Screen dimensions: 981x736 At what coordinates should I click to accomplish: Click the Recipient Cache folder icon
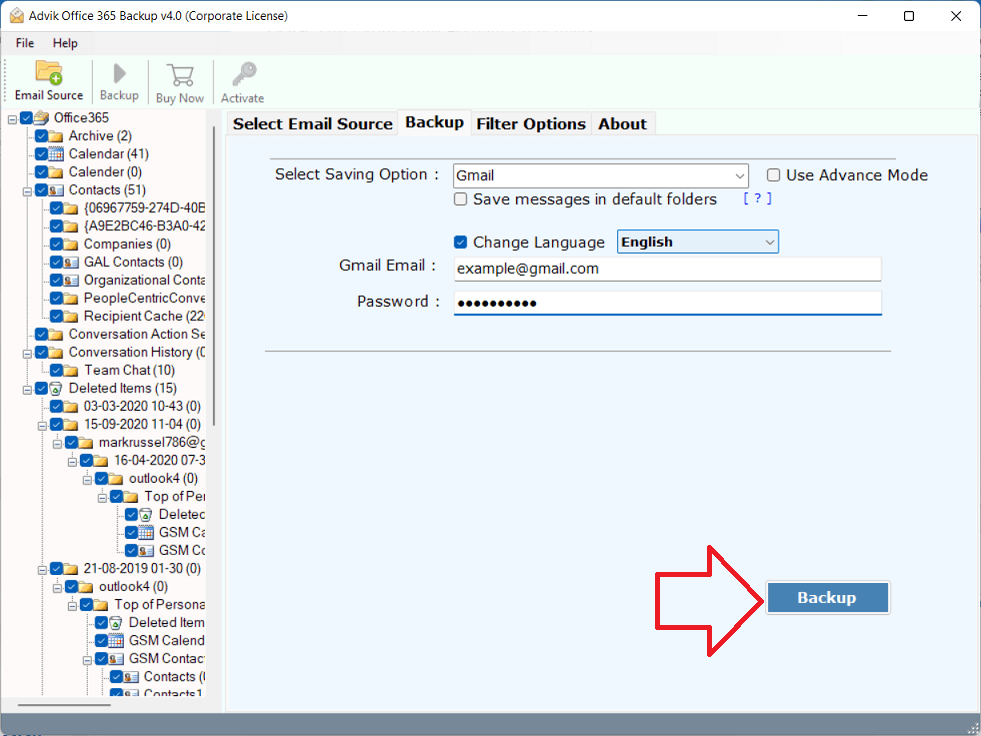tap(71, 317)
